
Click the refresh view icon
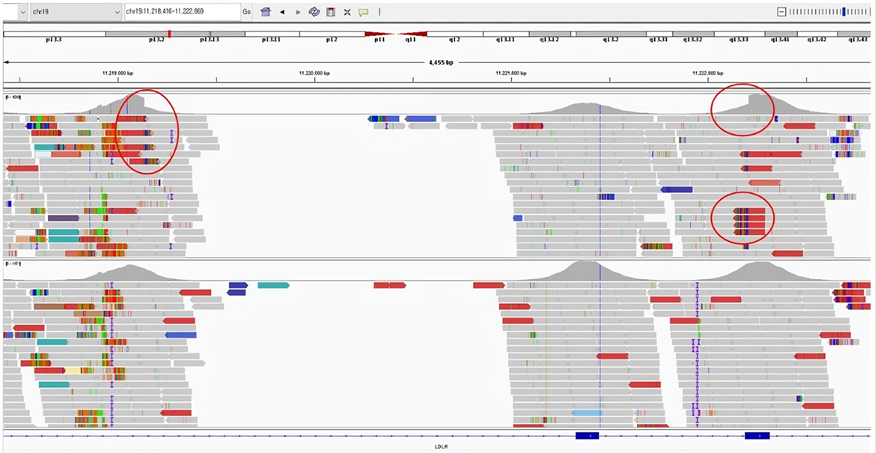click(314, 12)
